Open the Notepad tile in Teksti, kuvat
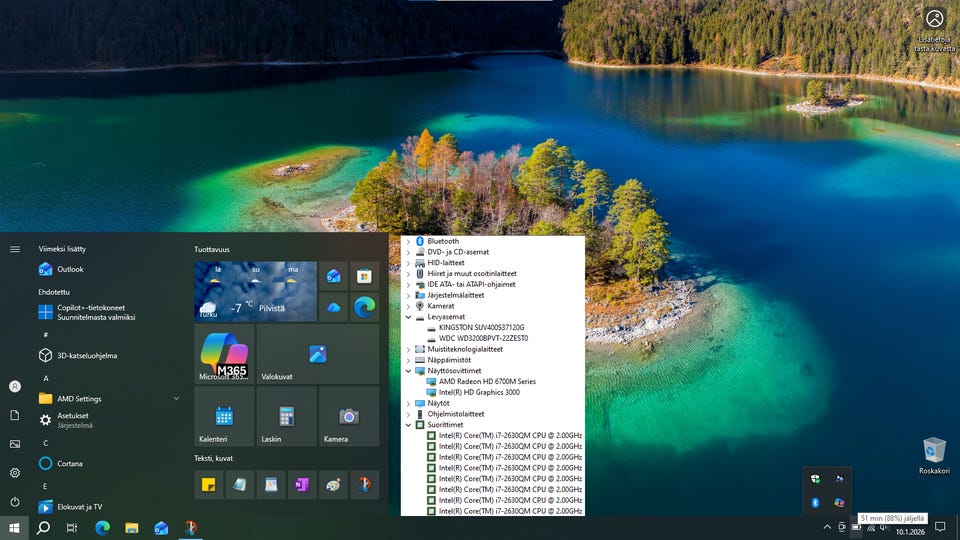This screenshot has width=960, height=540. (240, 485)
